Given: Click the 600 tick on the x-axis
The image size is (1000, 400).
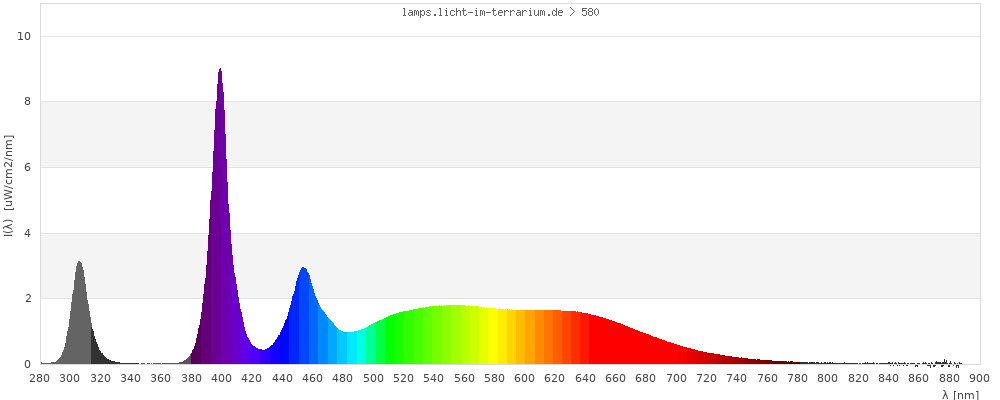Looking at the screenshot, I should 524,378.
